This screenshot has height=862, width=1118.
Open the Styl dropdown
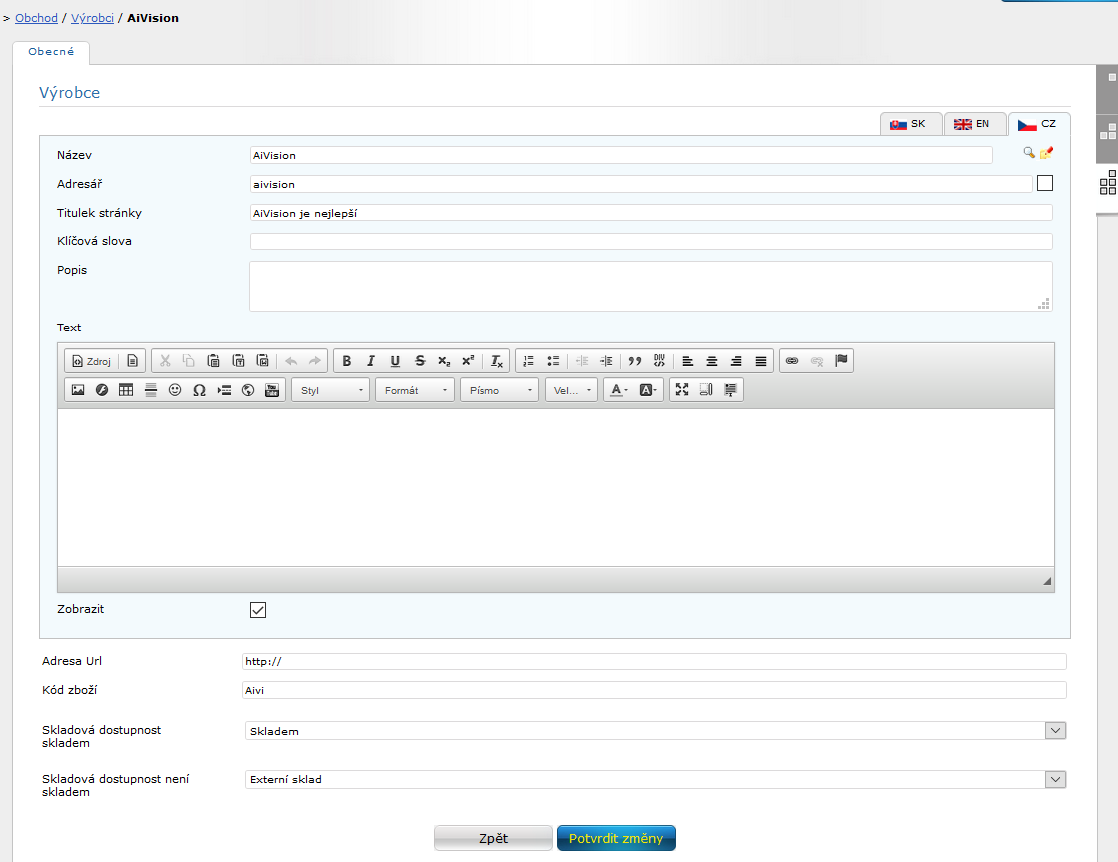click(x=331, y=390)
